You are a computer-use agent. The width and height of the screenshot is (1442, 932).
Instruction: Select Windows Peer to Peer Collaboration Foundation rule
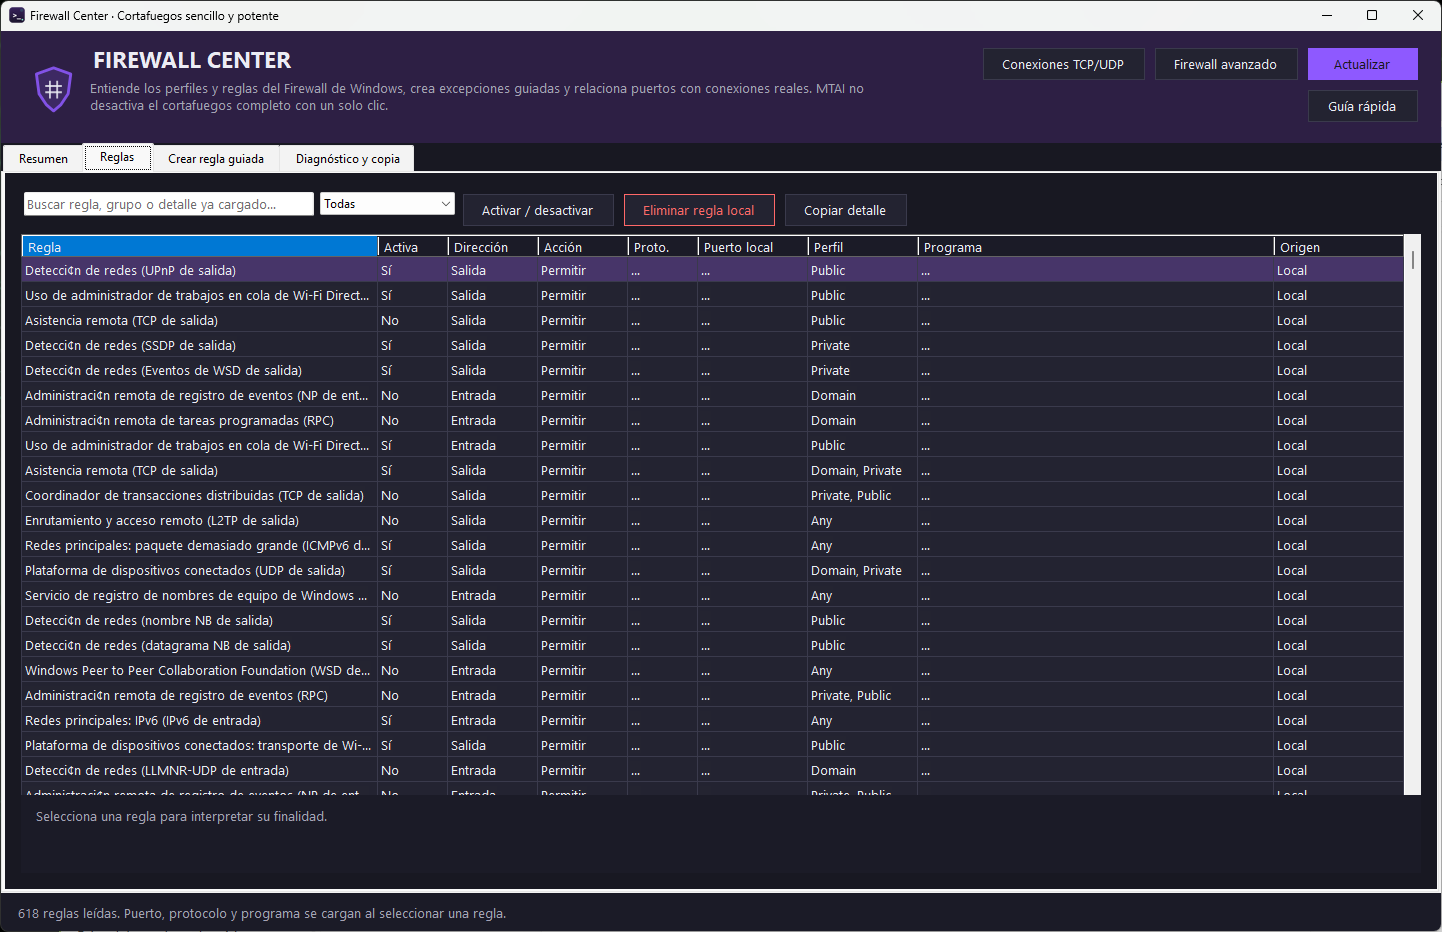(712, 670)
